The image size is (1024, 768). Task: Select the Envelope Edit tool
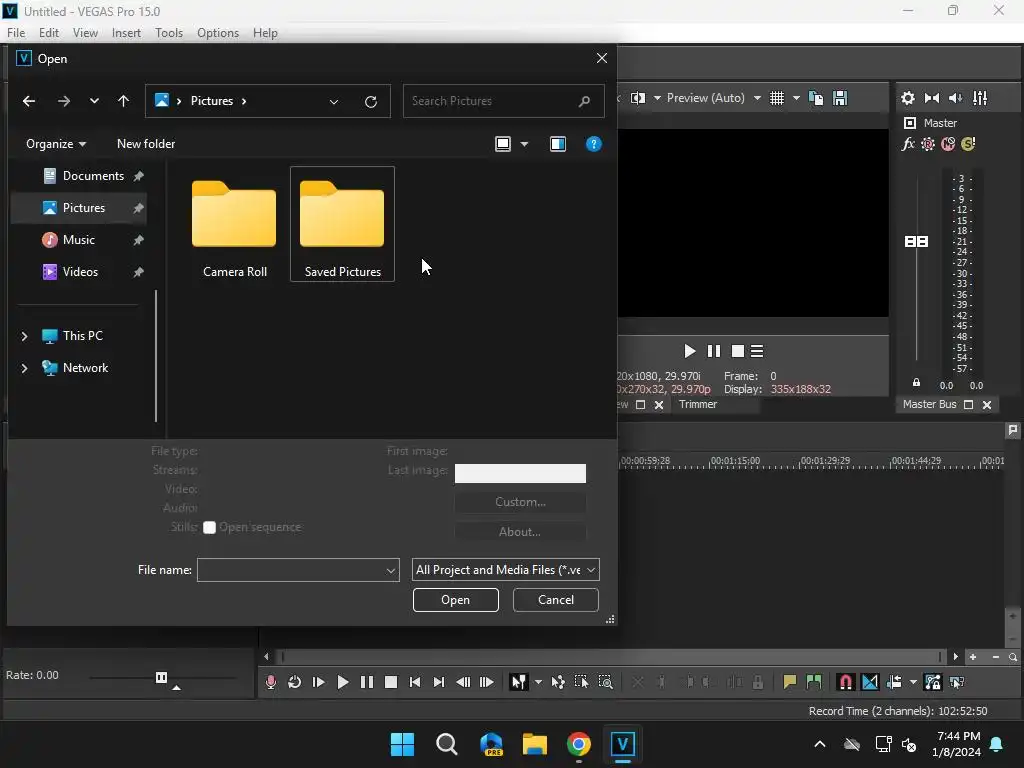pos(558,682)
